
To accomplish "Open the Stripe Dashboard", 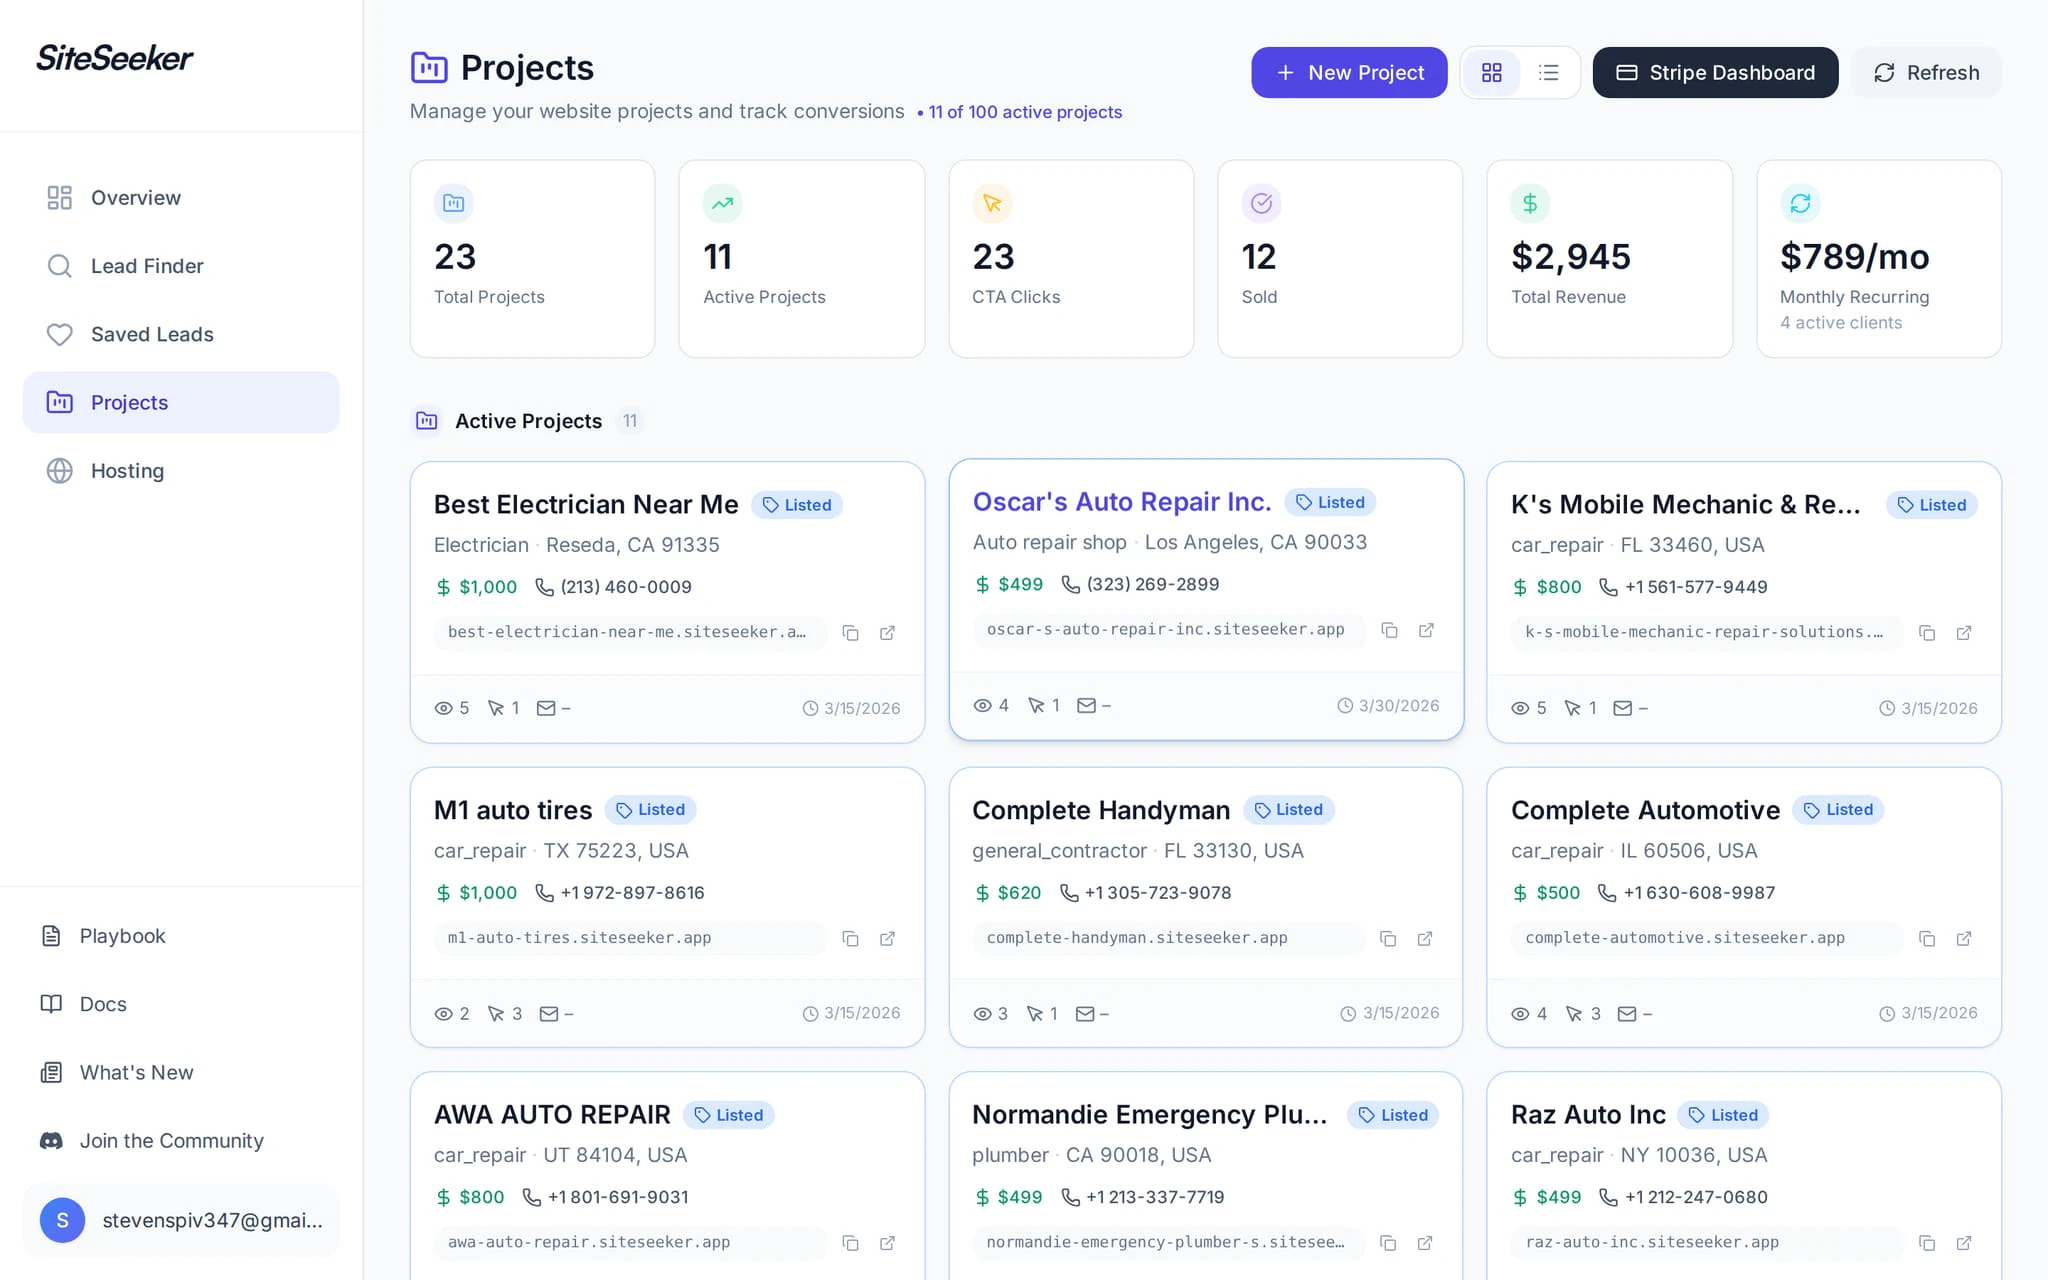I will [1714, 72].
